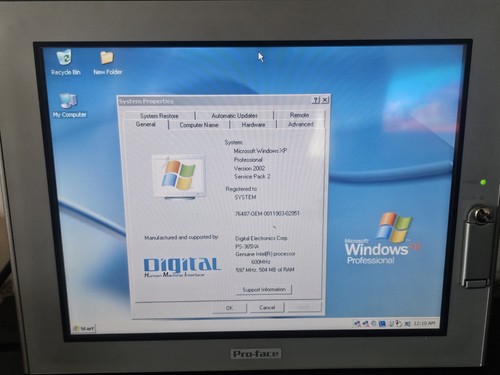
Task: Click the 'Version 2002' text
Action: pos(249,168)
